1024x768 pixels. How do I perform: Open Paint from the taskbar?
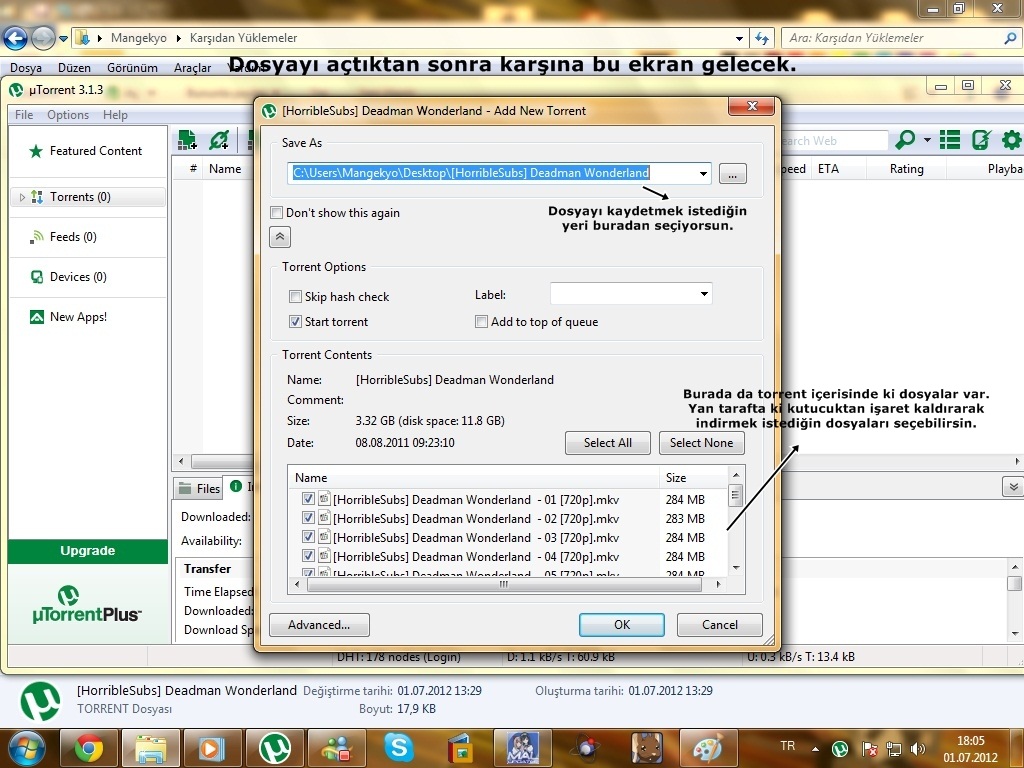[x=709, y=748]
